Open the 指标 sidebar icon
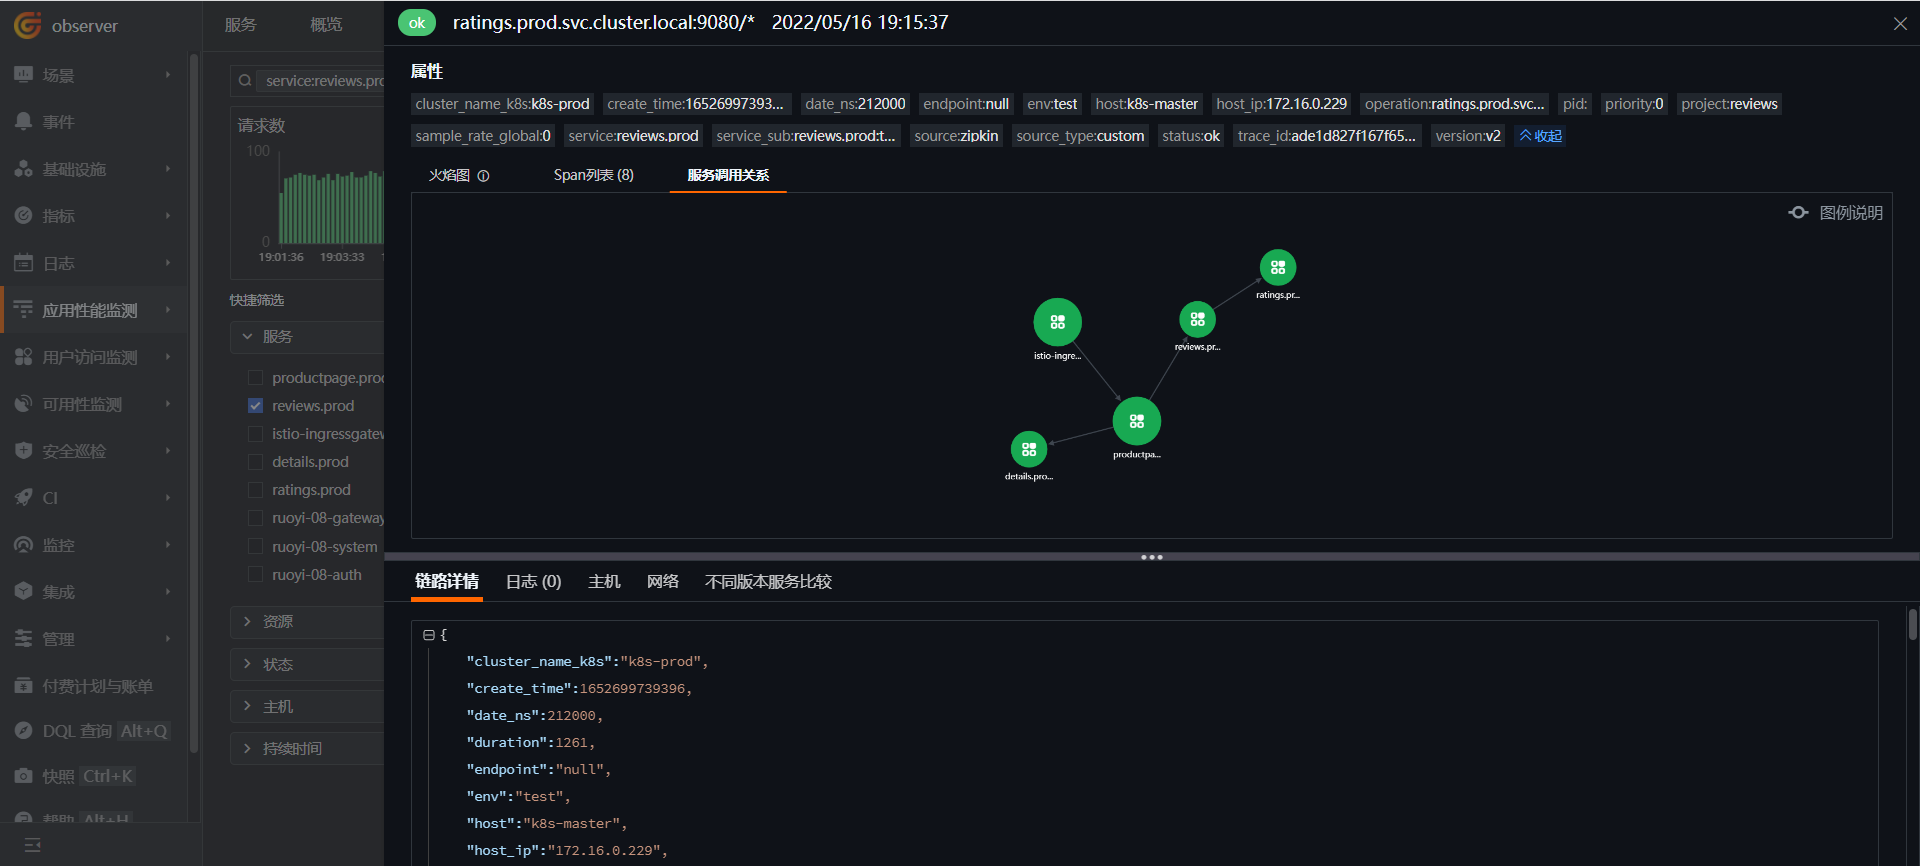 [23, 215]
